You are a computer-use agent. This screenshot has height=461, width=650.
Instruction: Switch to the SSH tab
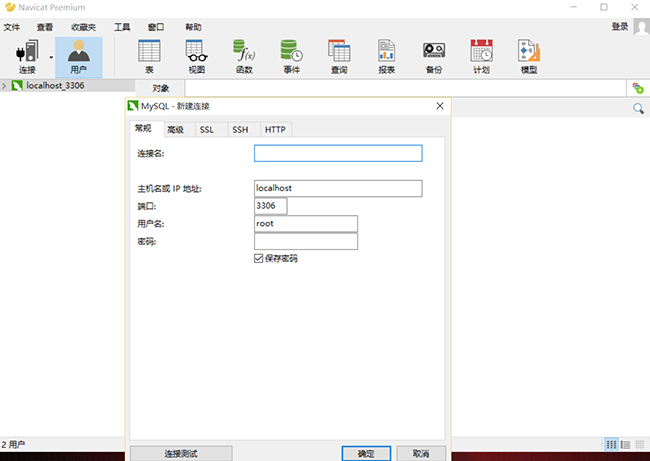pyautogui.click(x=240, y=130)
